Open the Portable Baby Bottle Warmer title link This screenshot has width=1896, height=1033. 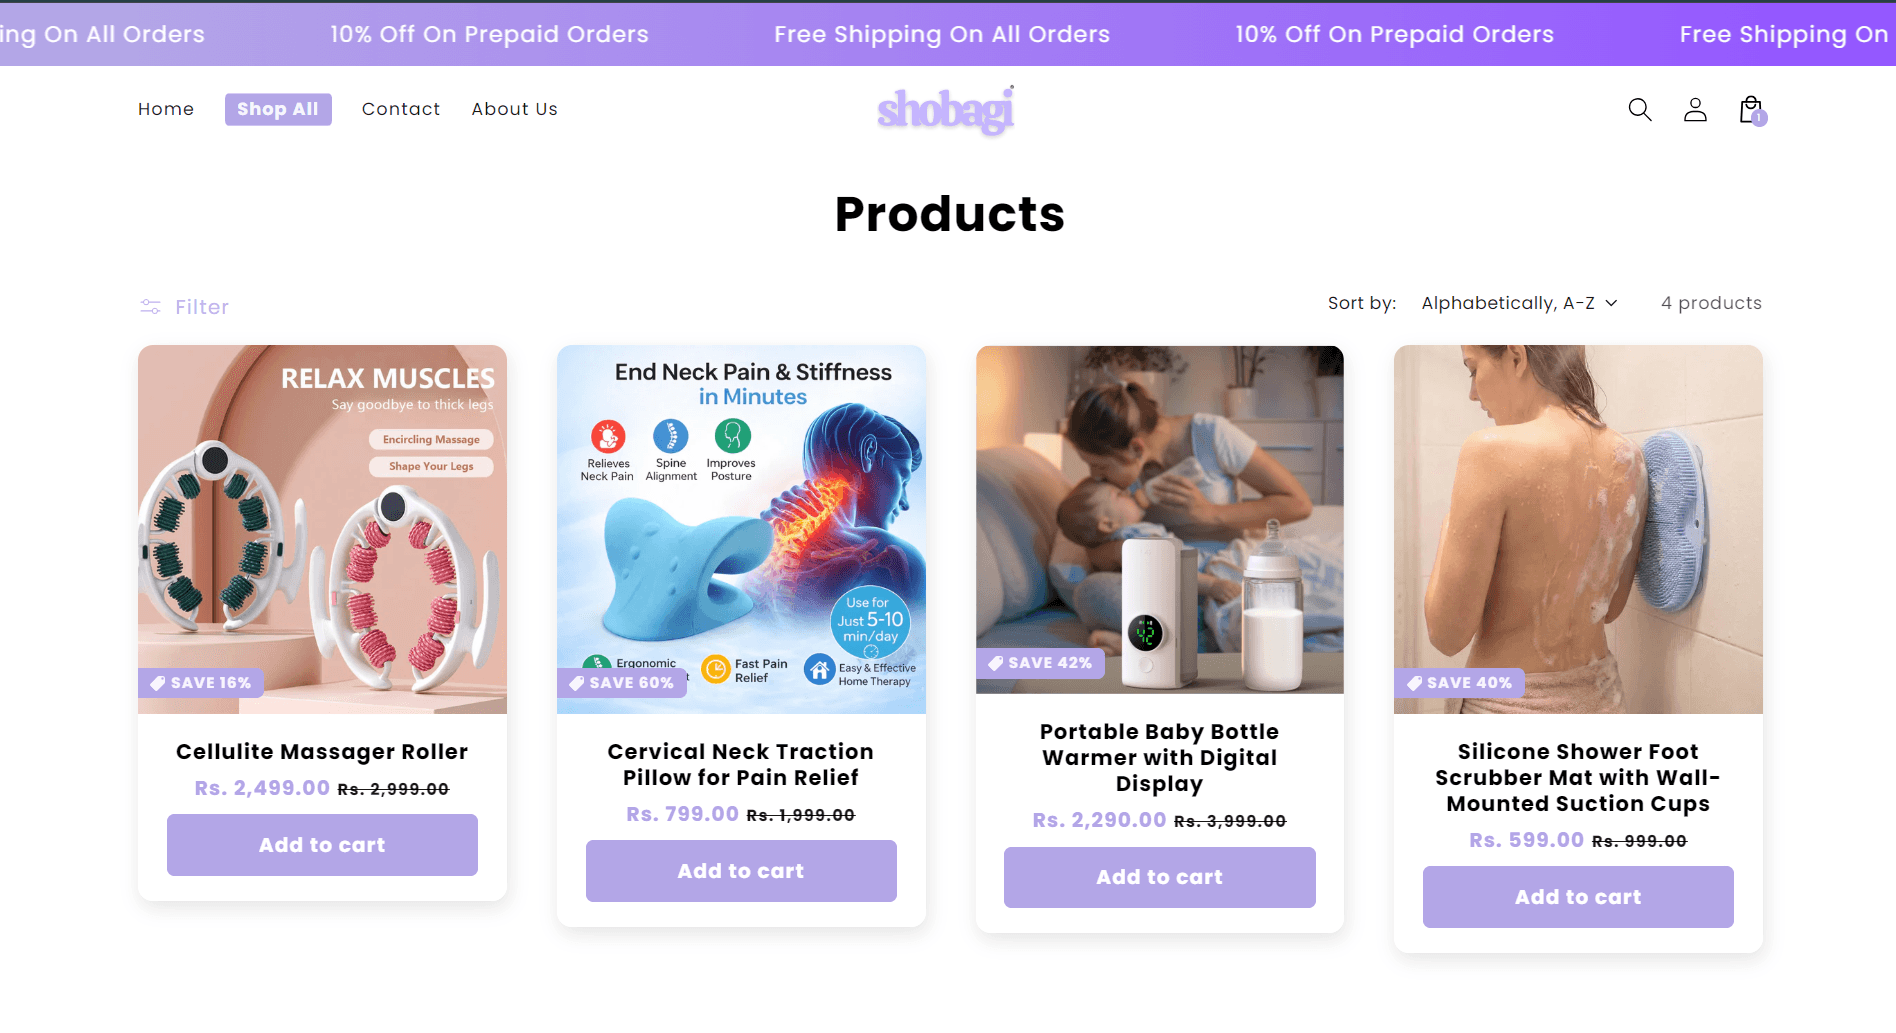(1160, 758)
